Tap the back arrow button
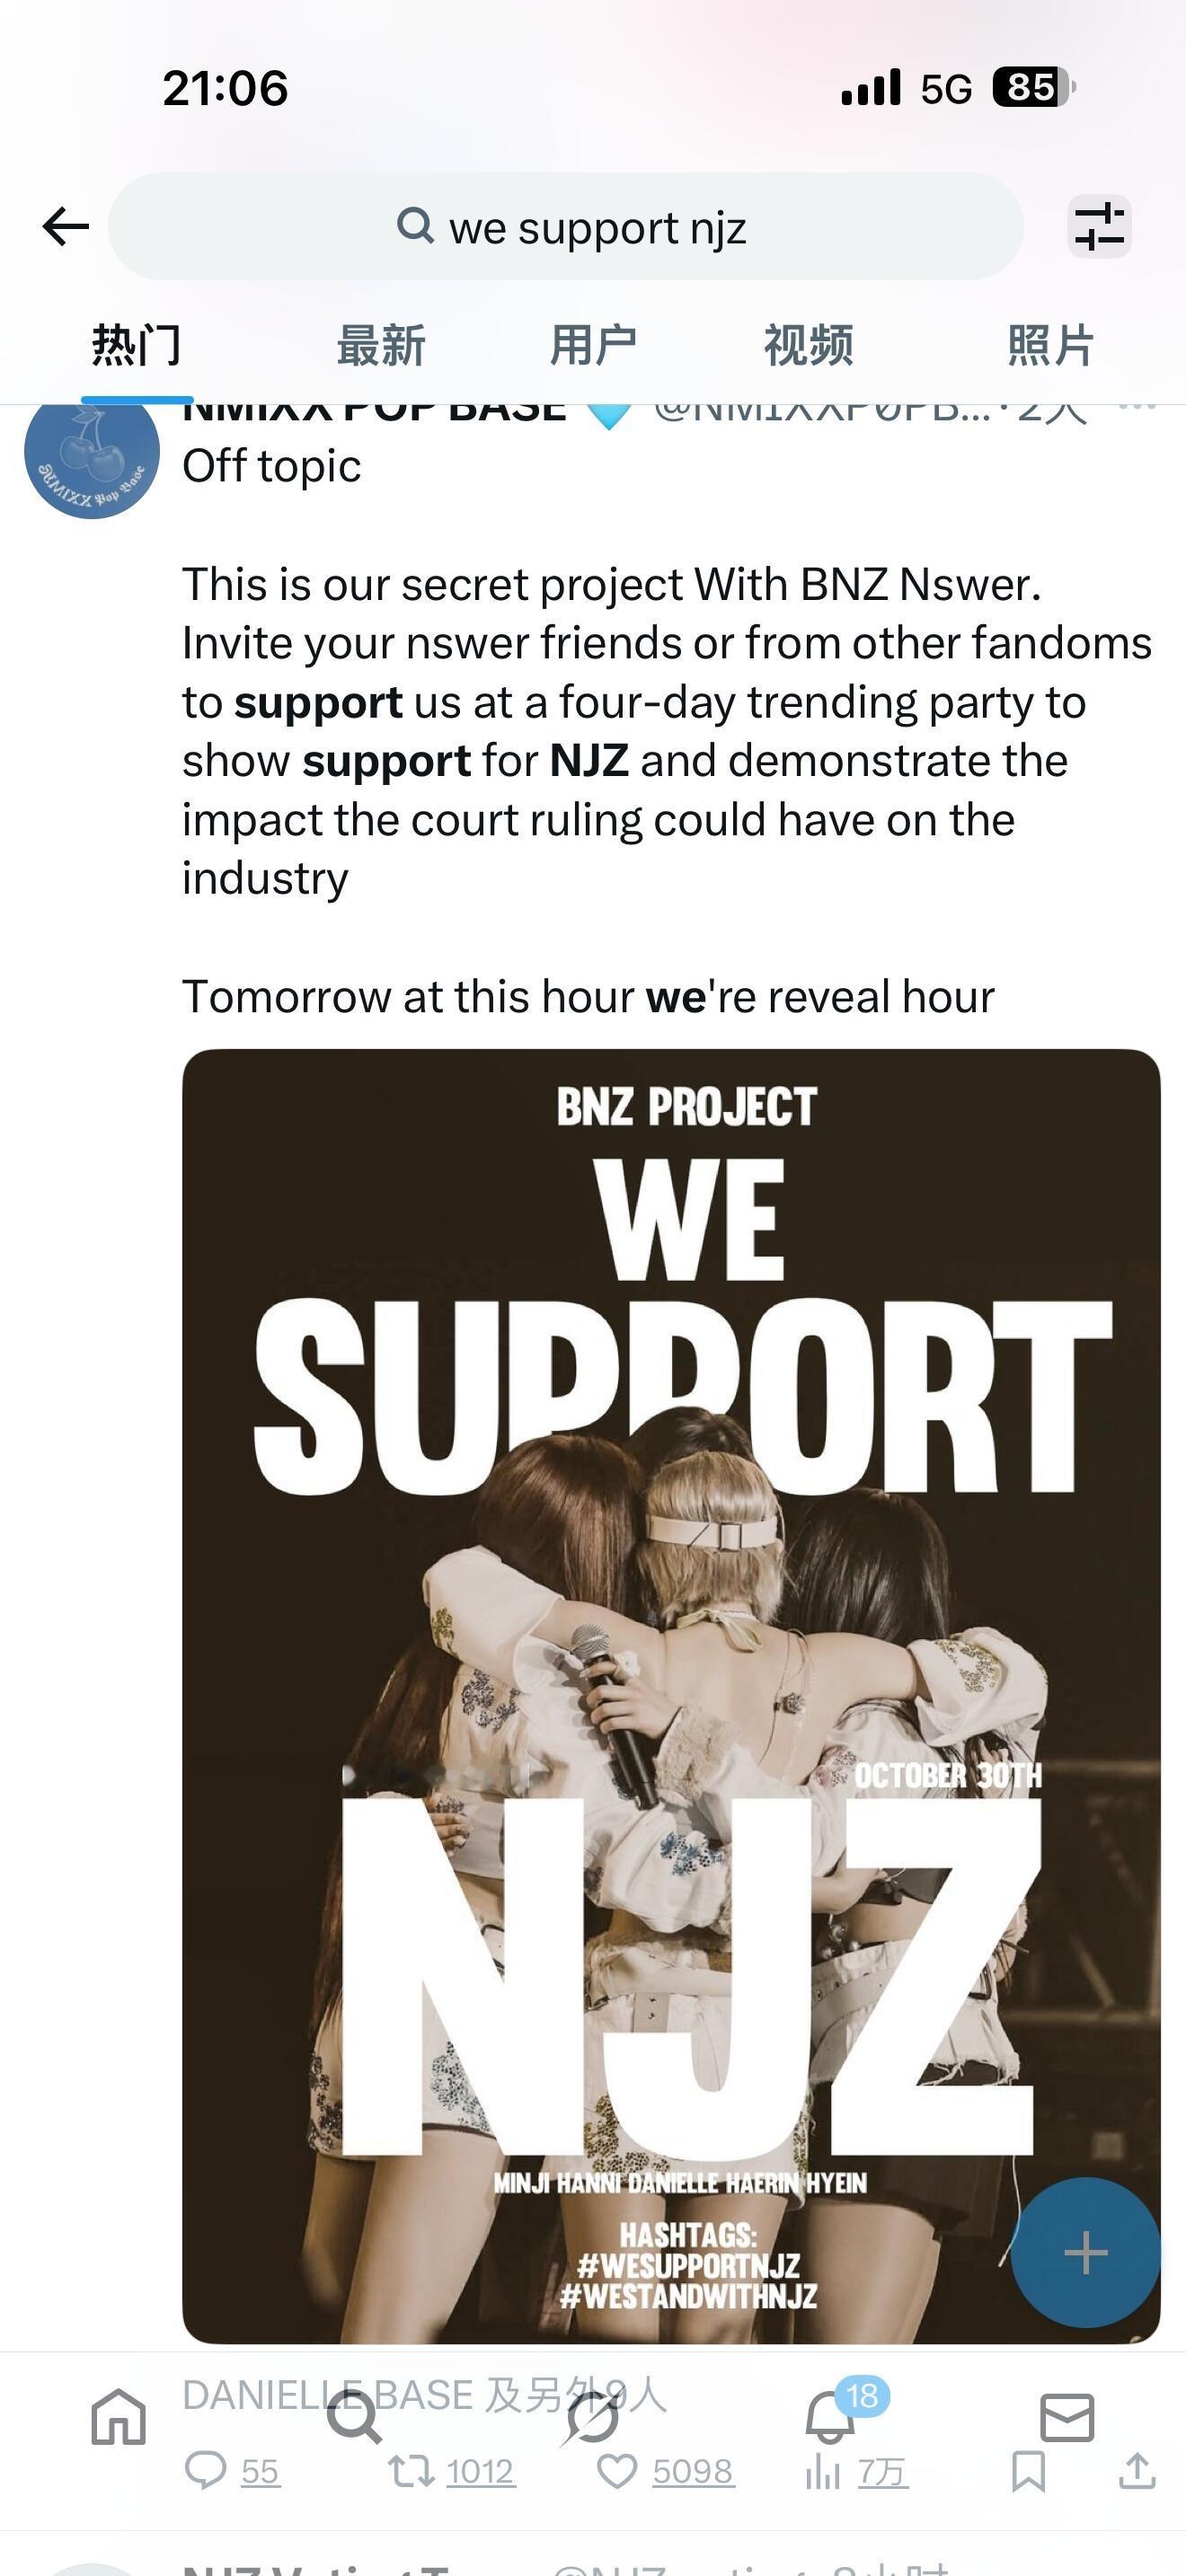The height and width of the screenshot is (2576, 1186). point(66,226)
